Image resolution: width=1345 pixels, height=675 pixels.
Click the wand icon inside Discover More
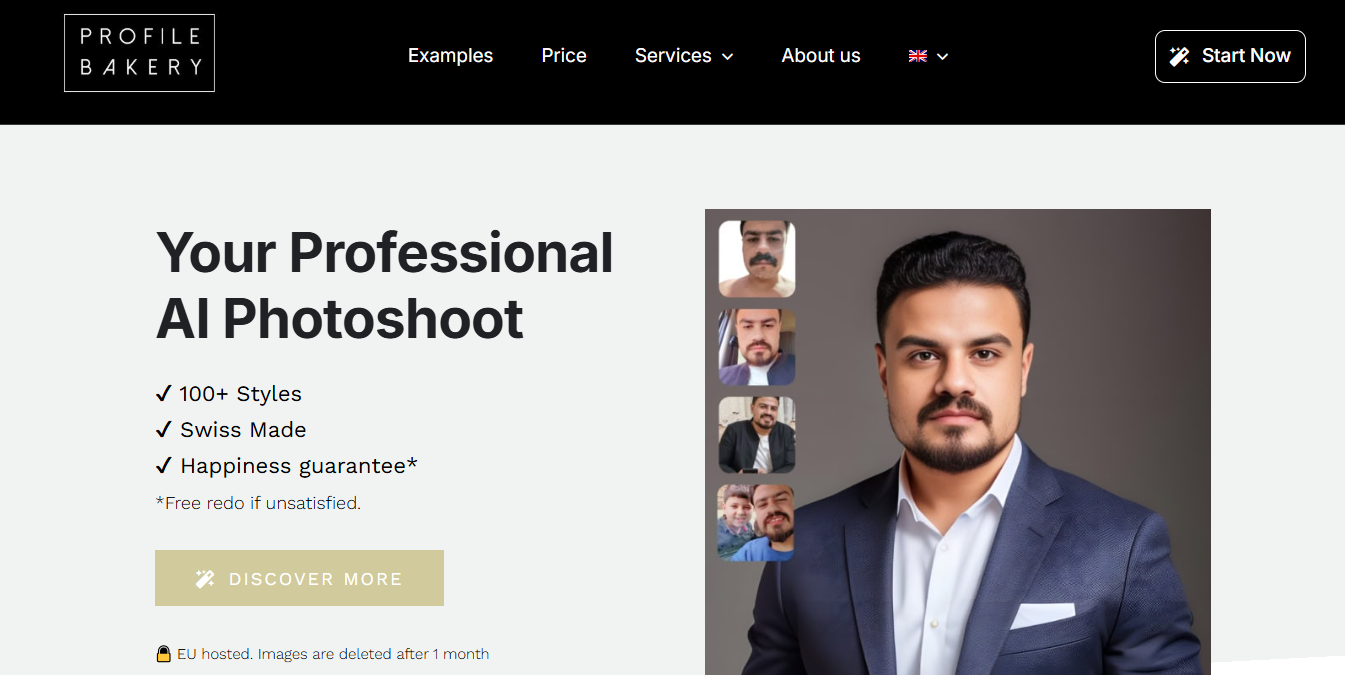[205, 579]
